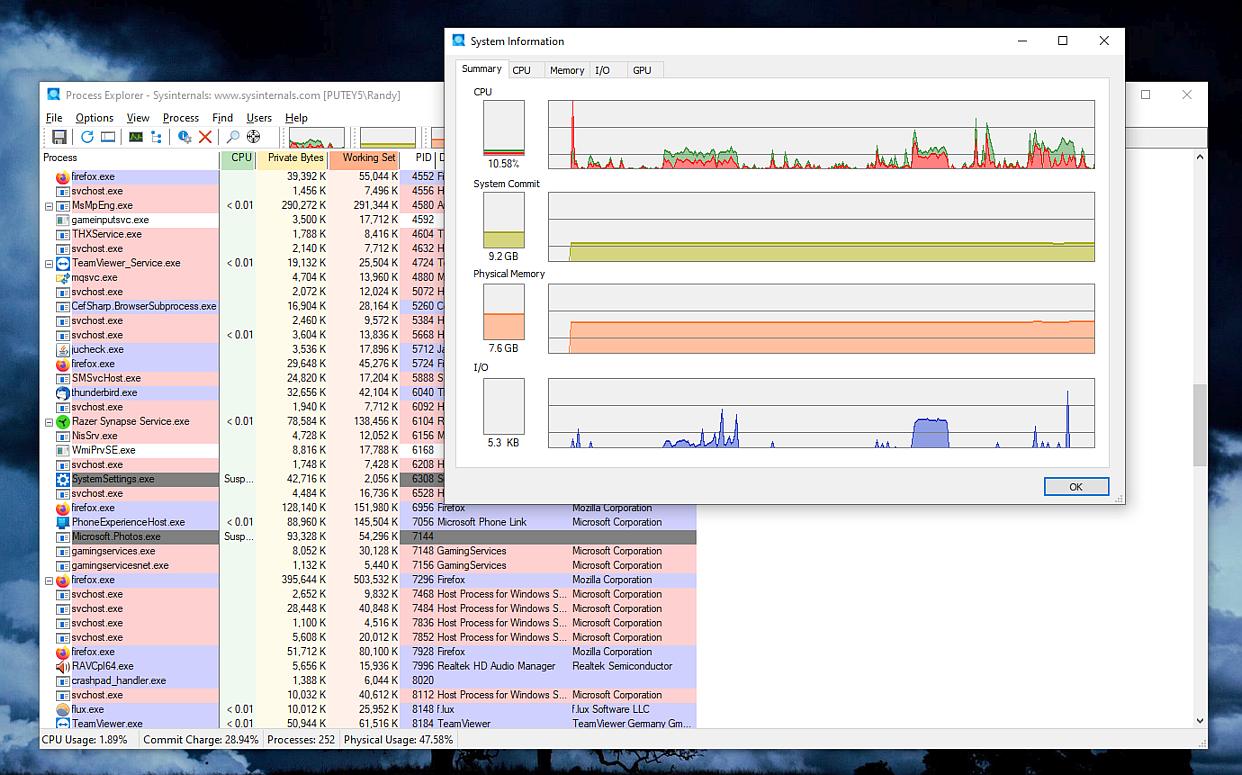Screen dimensions: 1242x775
Task: Select the Summary tab
Action: [481, 69]
